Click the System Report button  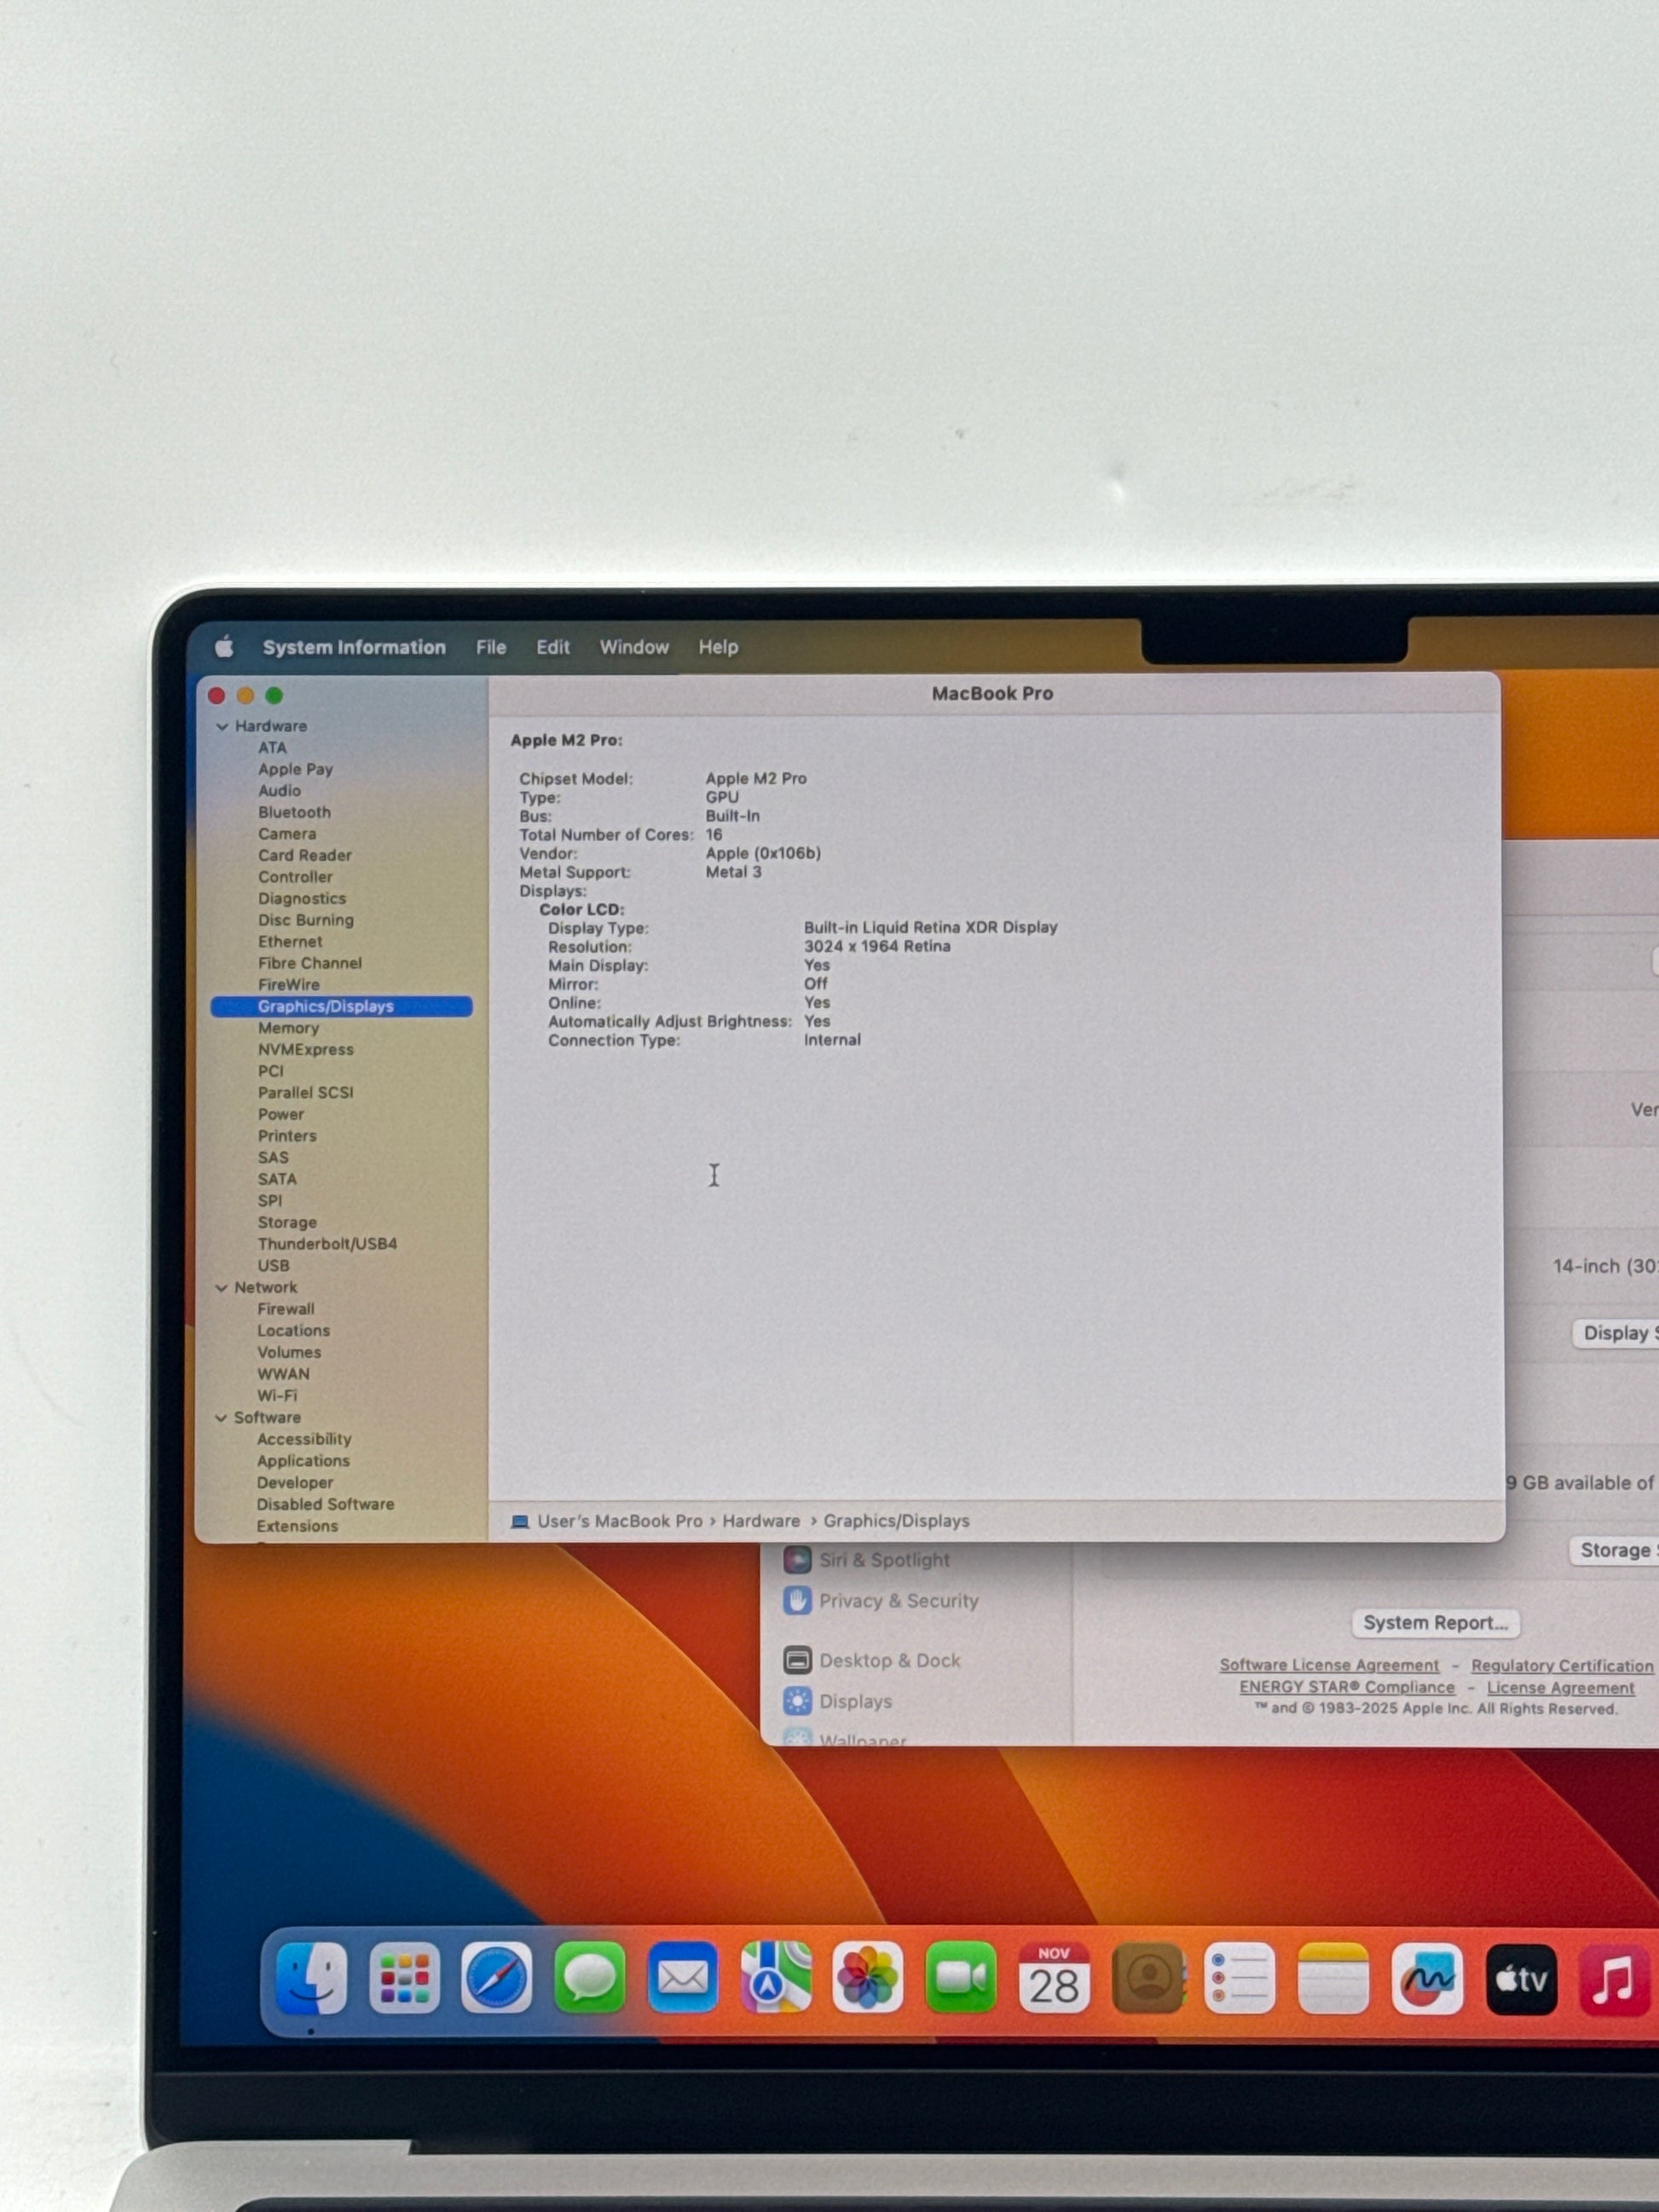(1435, 1623)
